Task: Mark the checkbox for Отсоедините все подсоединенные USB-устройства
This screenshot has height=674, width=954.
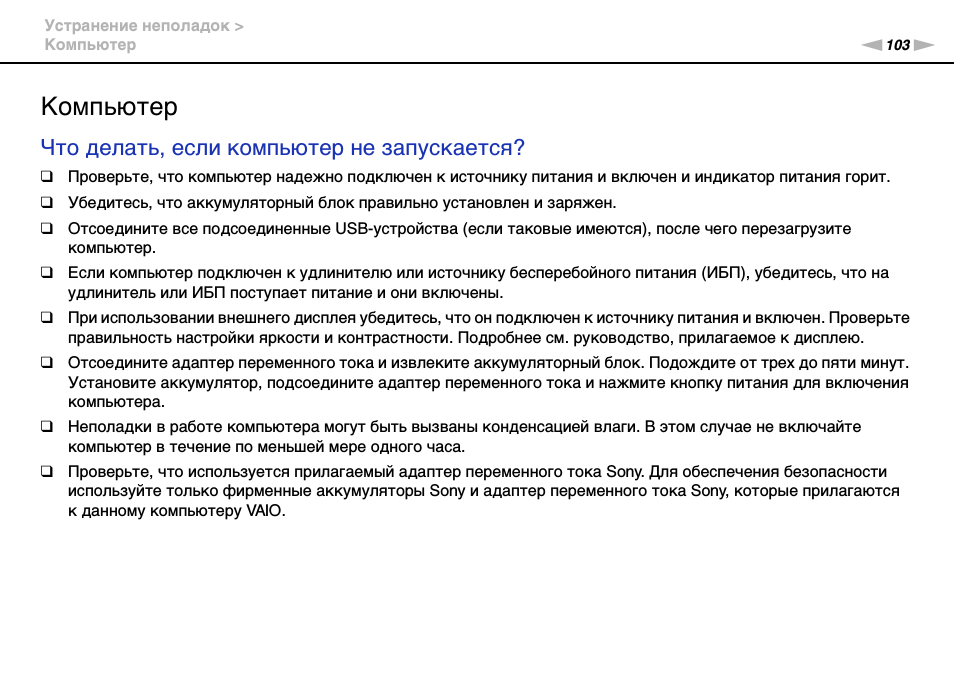Action: [x=47, y=228]
